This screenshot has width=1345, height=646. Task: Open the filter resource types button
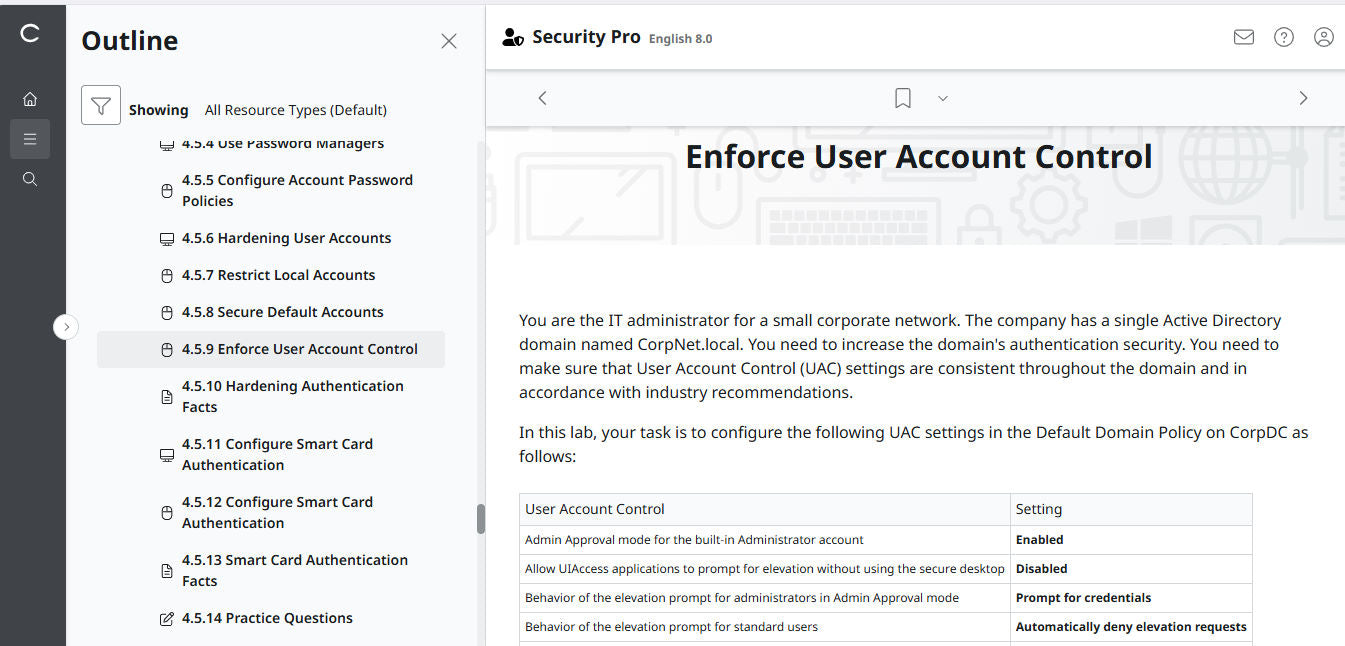101,105
